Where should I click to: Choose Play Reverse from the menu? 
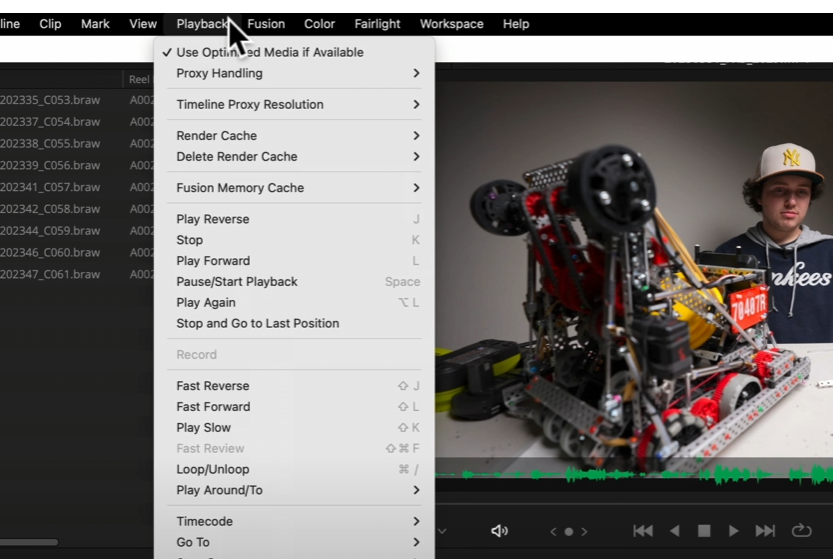point(294,219)
